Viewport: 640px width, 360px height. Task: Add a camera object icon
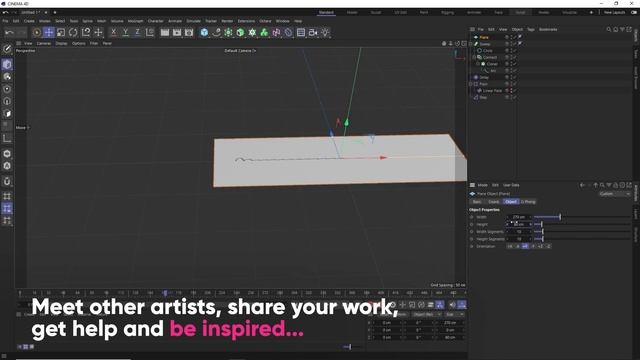click(313, 32)
